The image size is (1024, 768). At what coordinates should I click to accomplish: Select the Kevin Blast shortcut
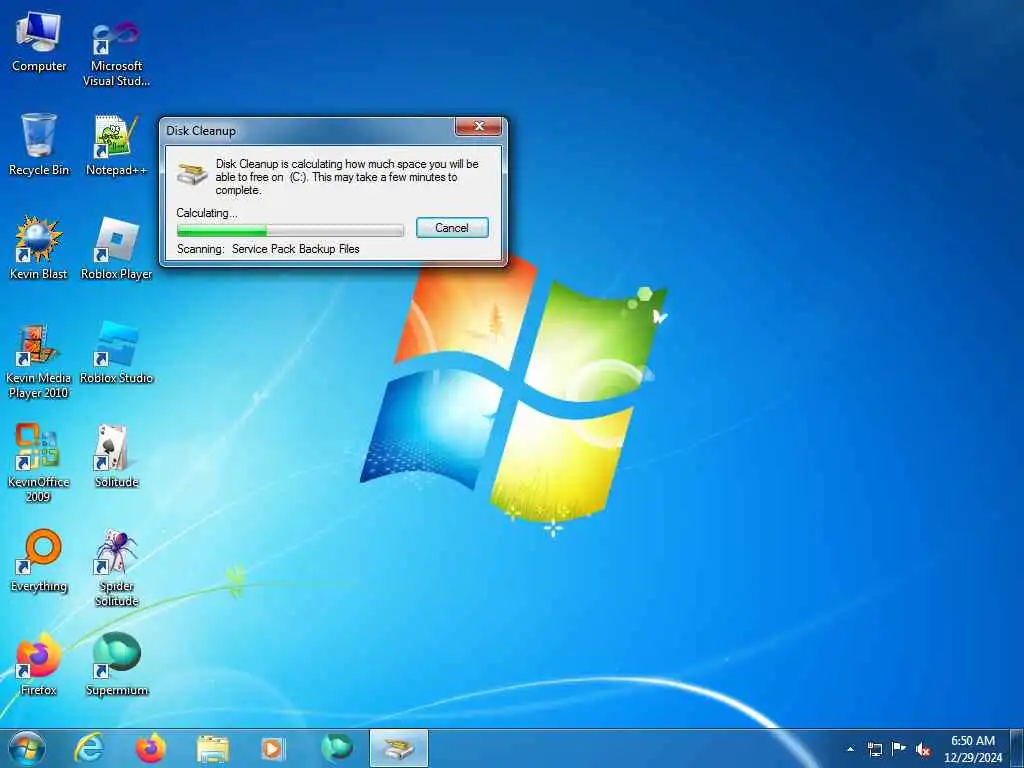tap(39, 248)
